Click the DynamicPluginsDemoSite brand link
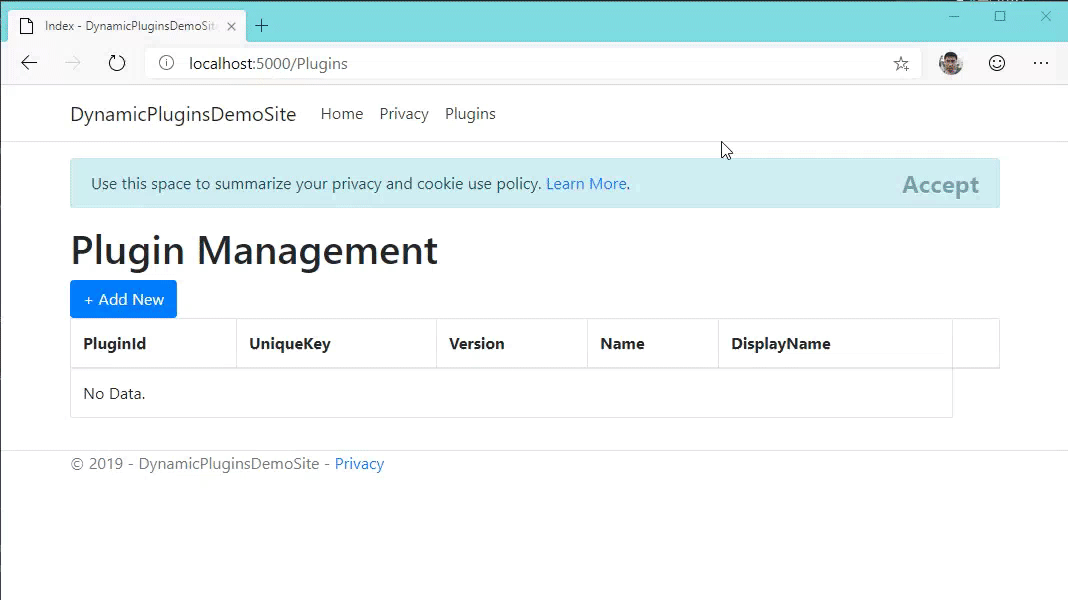1068x600 pixels. pyautogui.click(x=183, y=114)
